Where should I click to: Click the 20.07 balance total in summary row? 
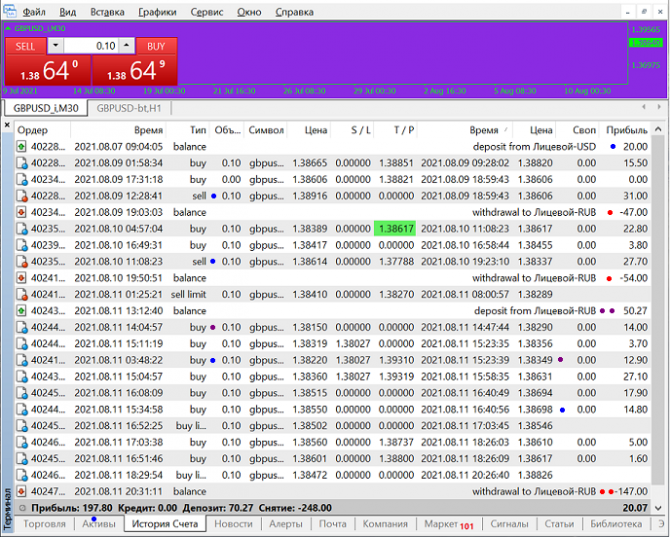635,508
